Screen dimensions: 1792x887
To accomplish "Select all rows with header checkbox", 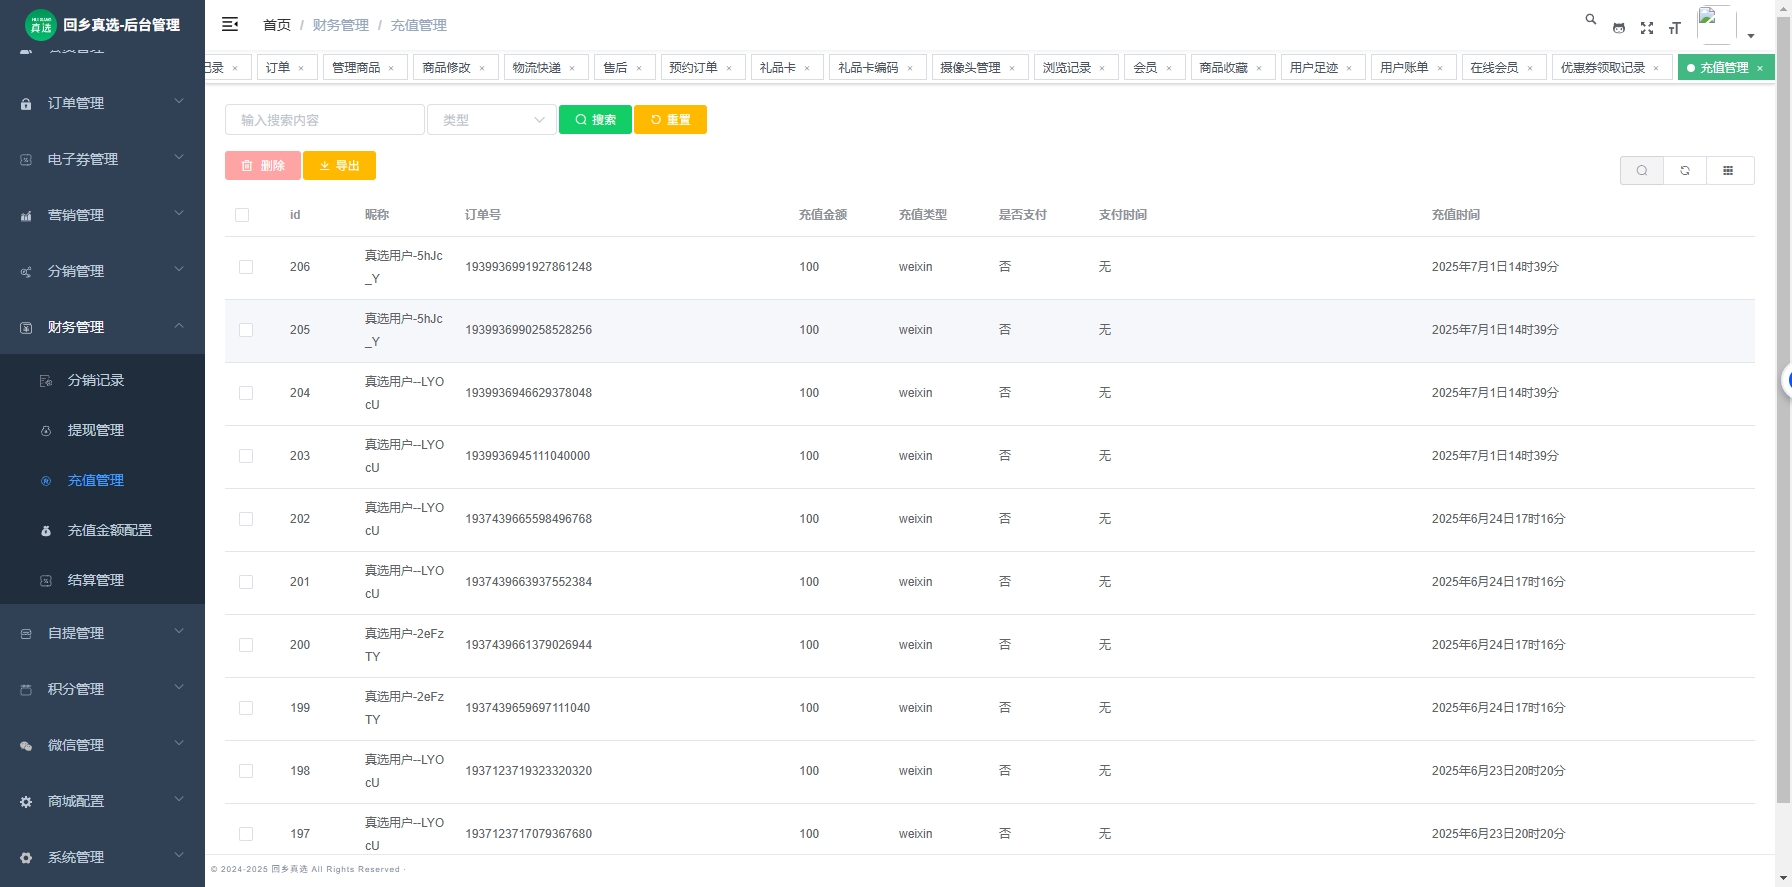I will pyautogui.click(x=242, y=215).
